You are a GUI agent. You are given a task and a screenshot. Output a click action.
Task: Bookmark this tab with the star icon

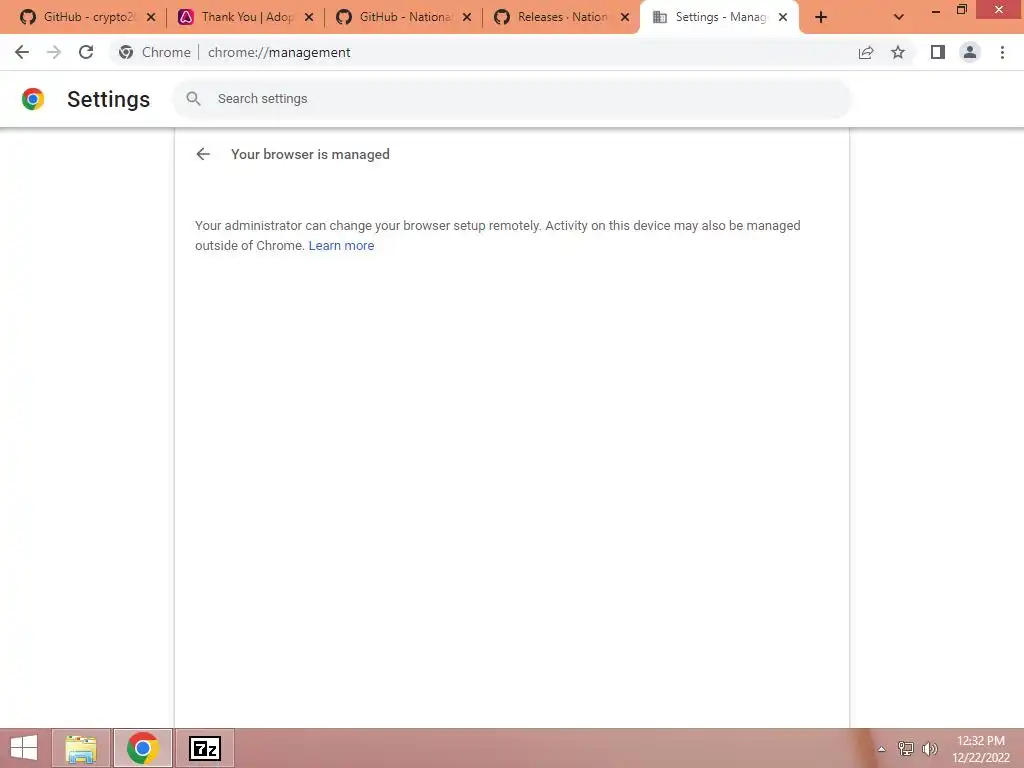tap(898, 52)
